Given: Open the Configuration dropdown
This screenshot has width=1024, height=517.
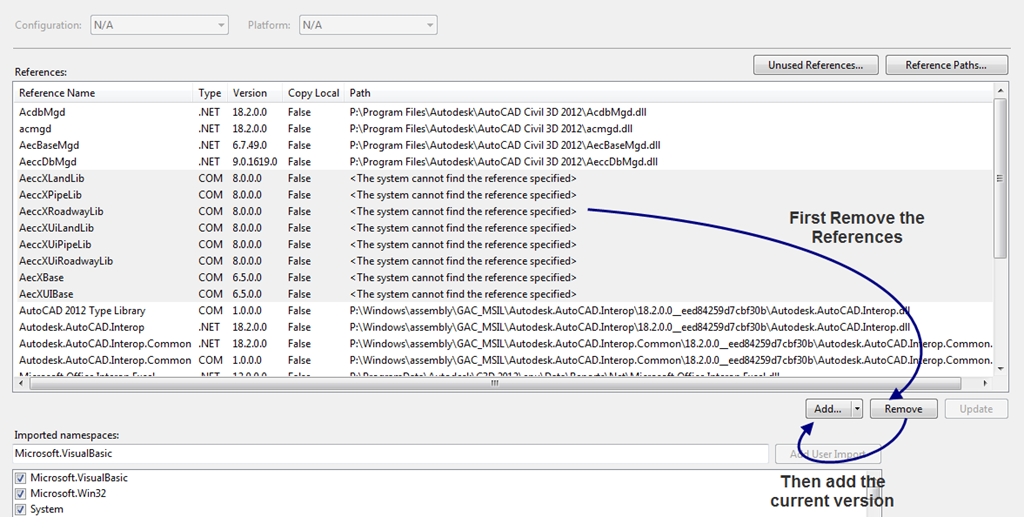Looking at the screenshot, I should 159,25.
